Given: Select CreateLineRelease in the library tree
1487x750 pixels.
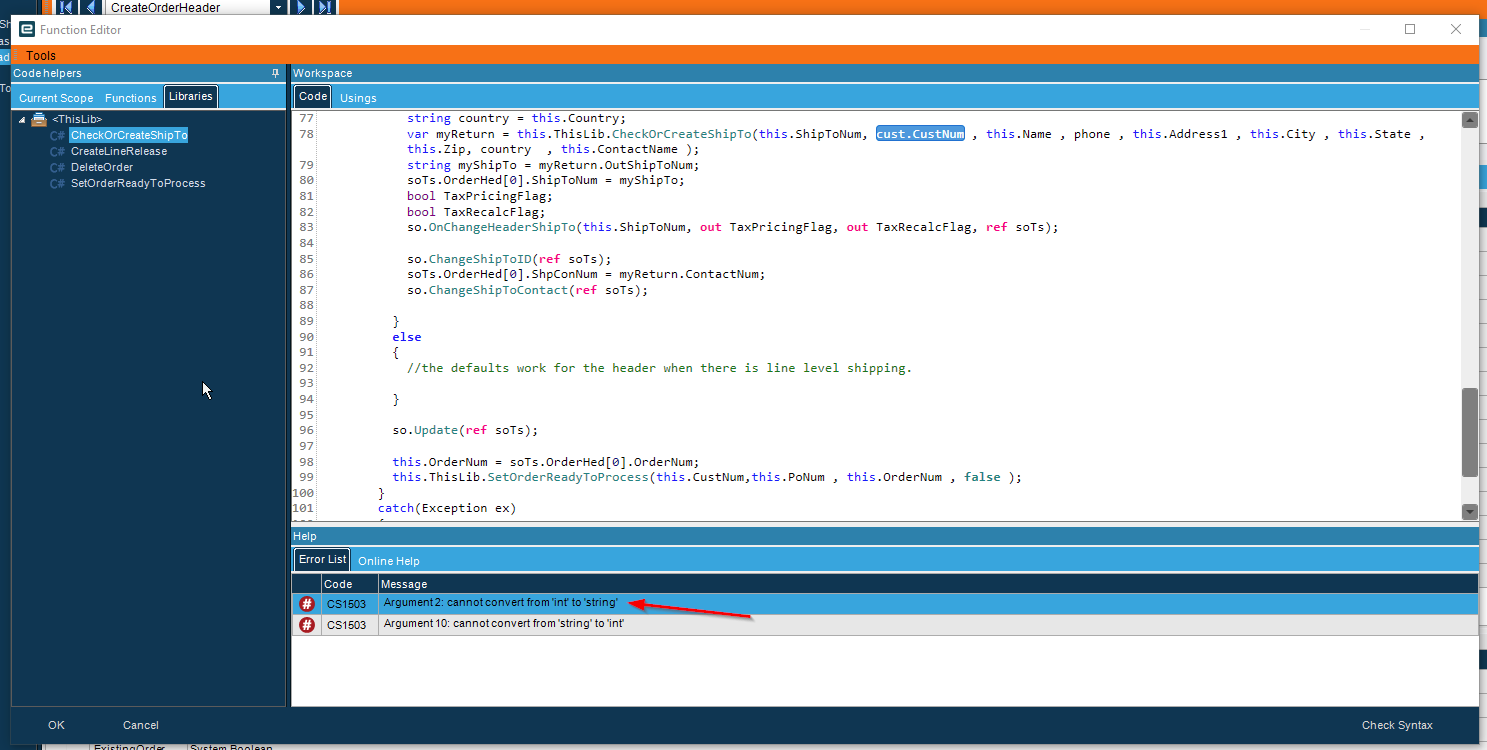Looking at the screenshot, I should 119,151.
